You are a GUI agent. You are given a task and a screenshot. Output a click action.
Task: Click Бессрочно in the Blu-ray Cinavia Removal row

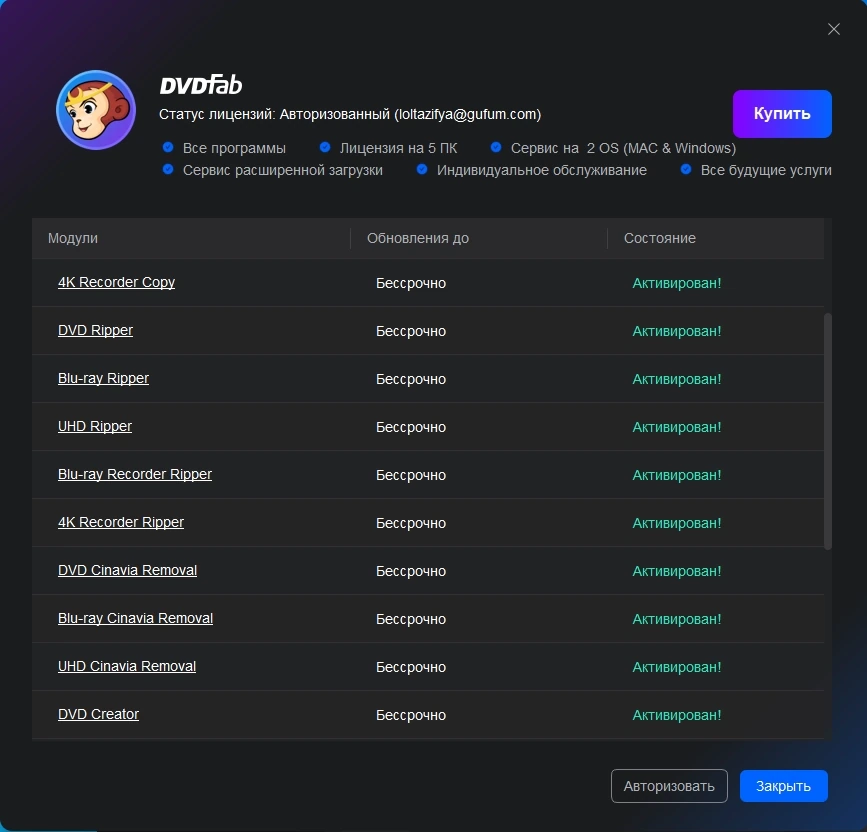pos(411,619)
